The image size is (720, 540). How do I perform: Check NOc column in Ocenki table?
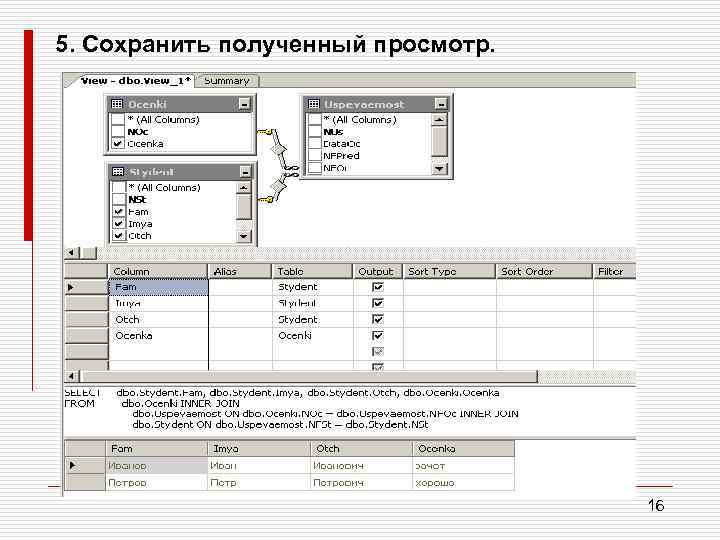(x=118, y=131)
